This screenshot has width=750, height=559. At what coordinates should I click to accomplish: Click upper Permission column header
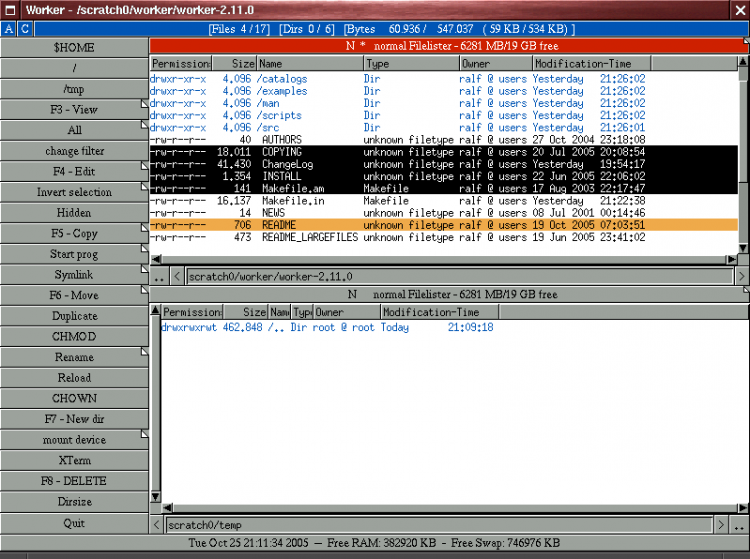(x=181, y=64)
